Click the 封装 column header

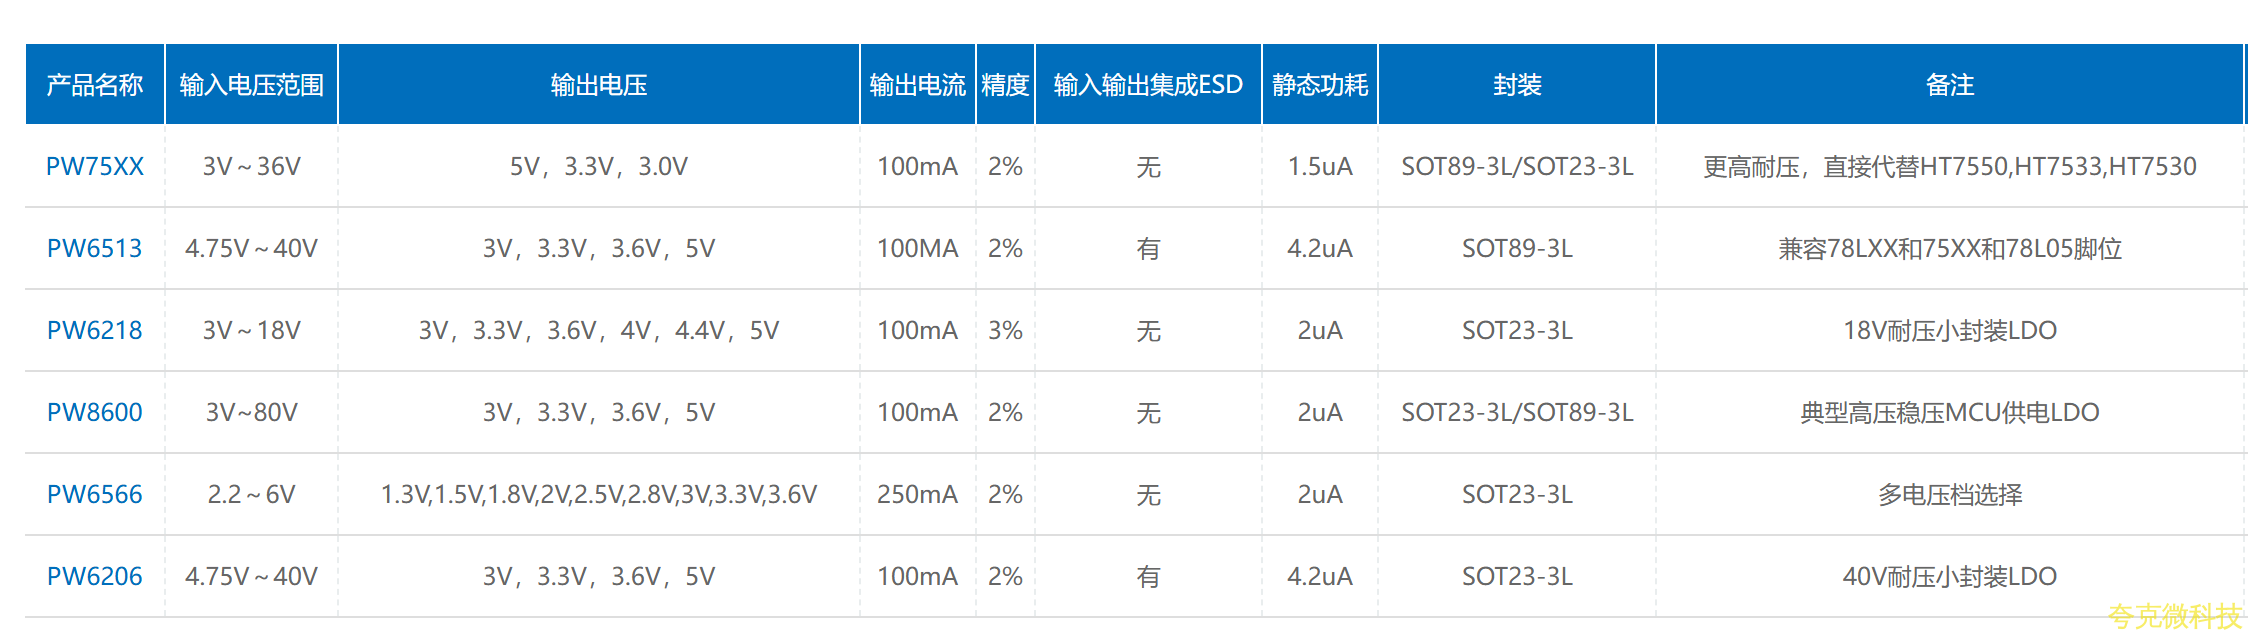(x=1517, y=85)
